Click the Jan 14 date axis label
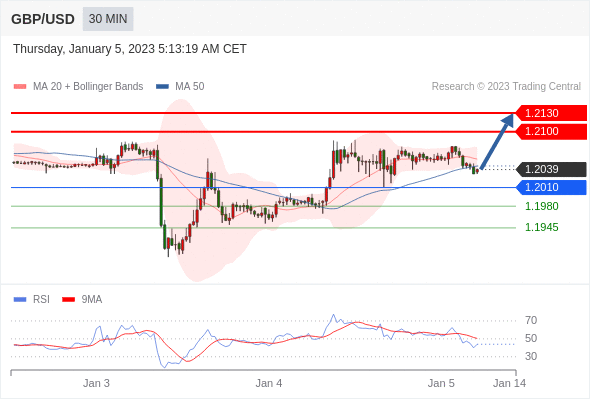Image resolution: width=590 pixels, height=400 pixels. click(x=509, y=383)
